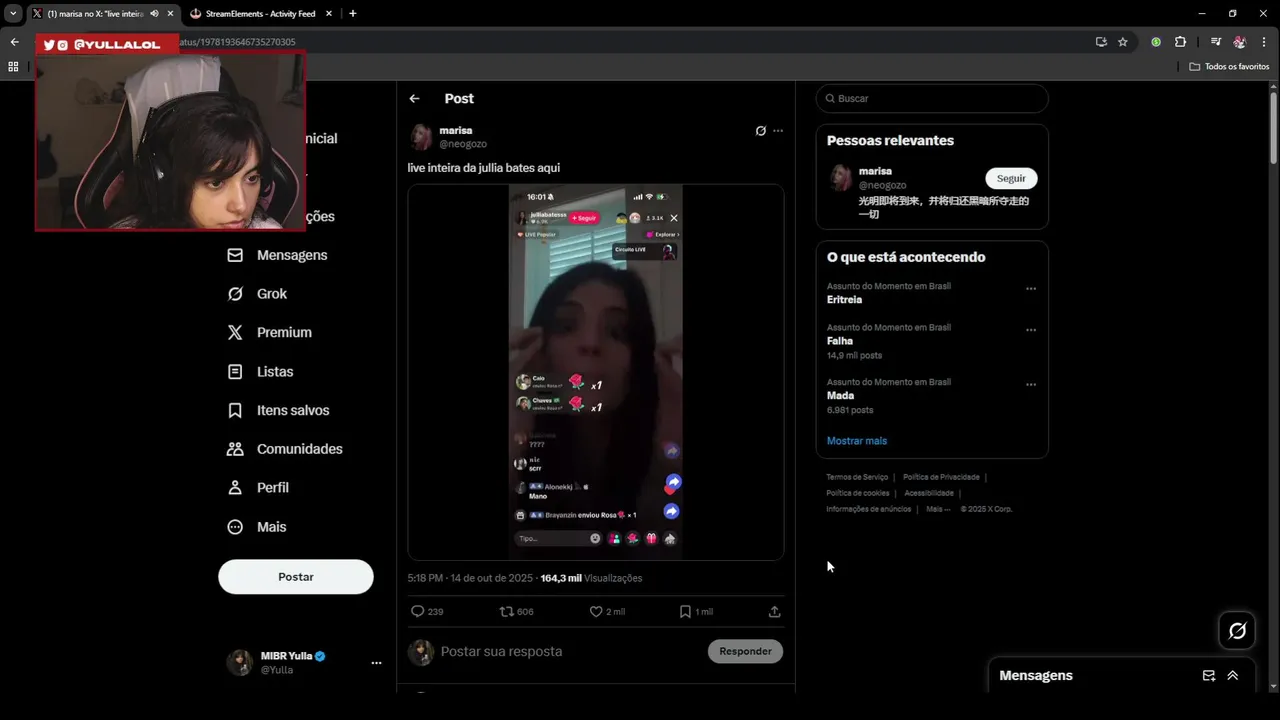Open Política de Privacidade footer link
This screenshot has width=1280, height=720.
pyautogui.click(x=941, y=477)
